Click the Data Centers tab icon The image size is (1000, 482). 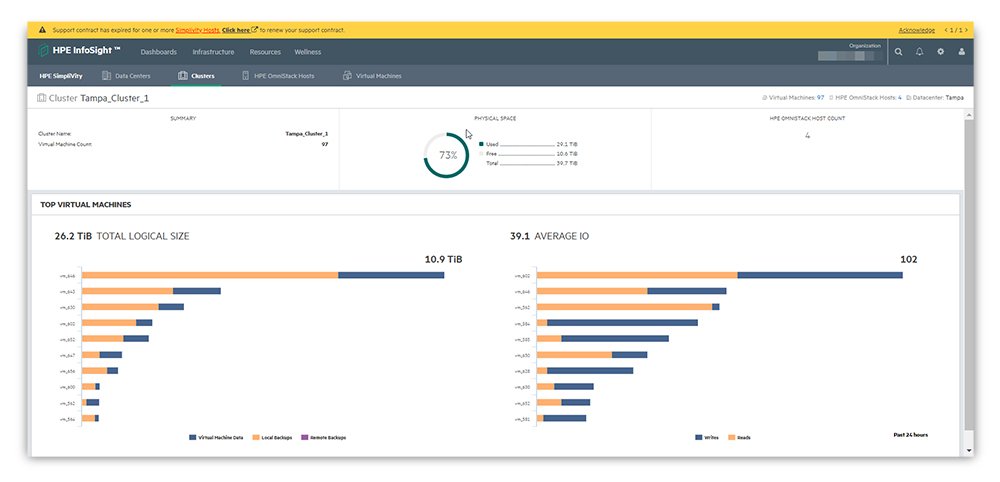point(109,76)
